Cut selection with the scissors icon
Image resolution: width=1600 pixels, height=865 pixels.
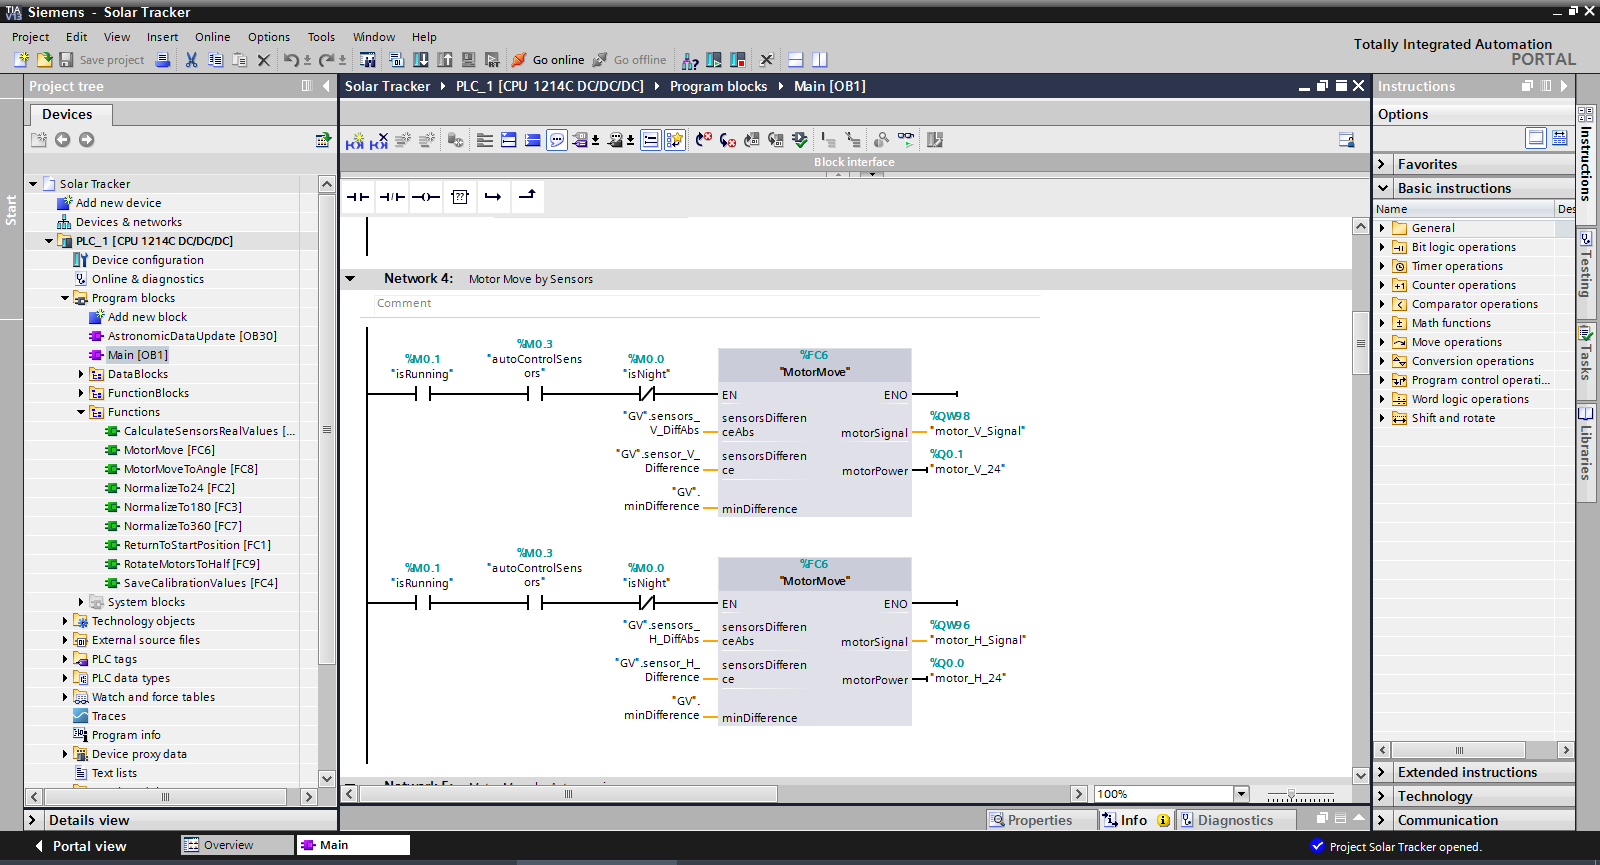(x=191, y=60)
